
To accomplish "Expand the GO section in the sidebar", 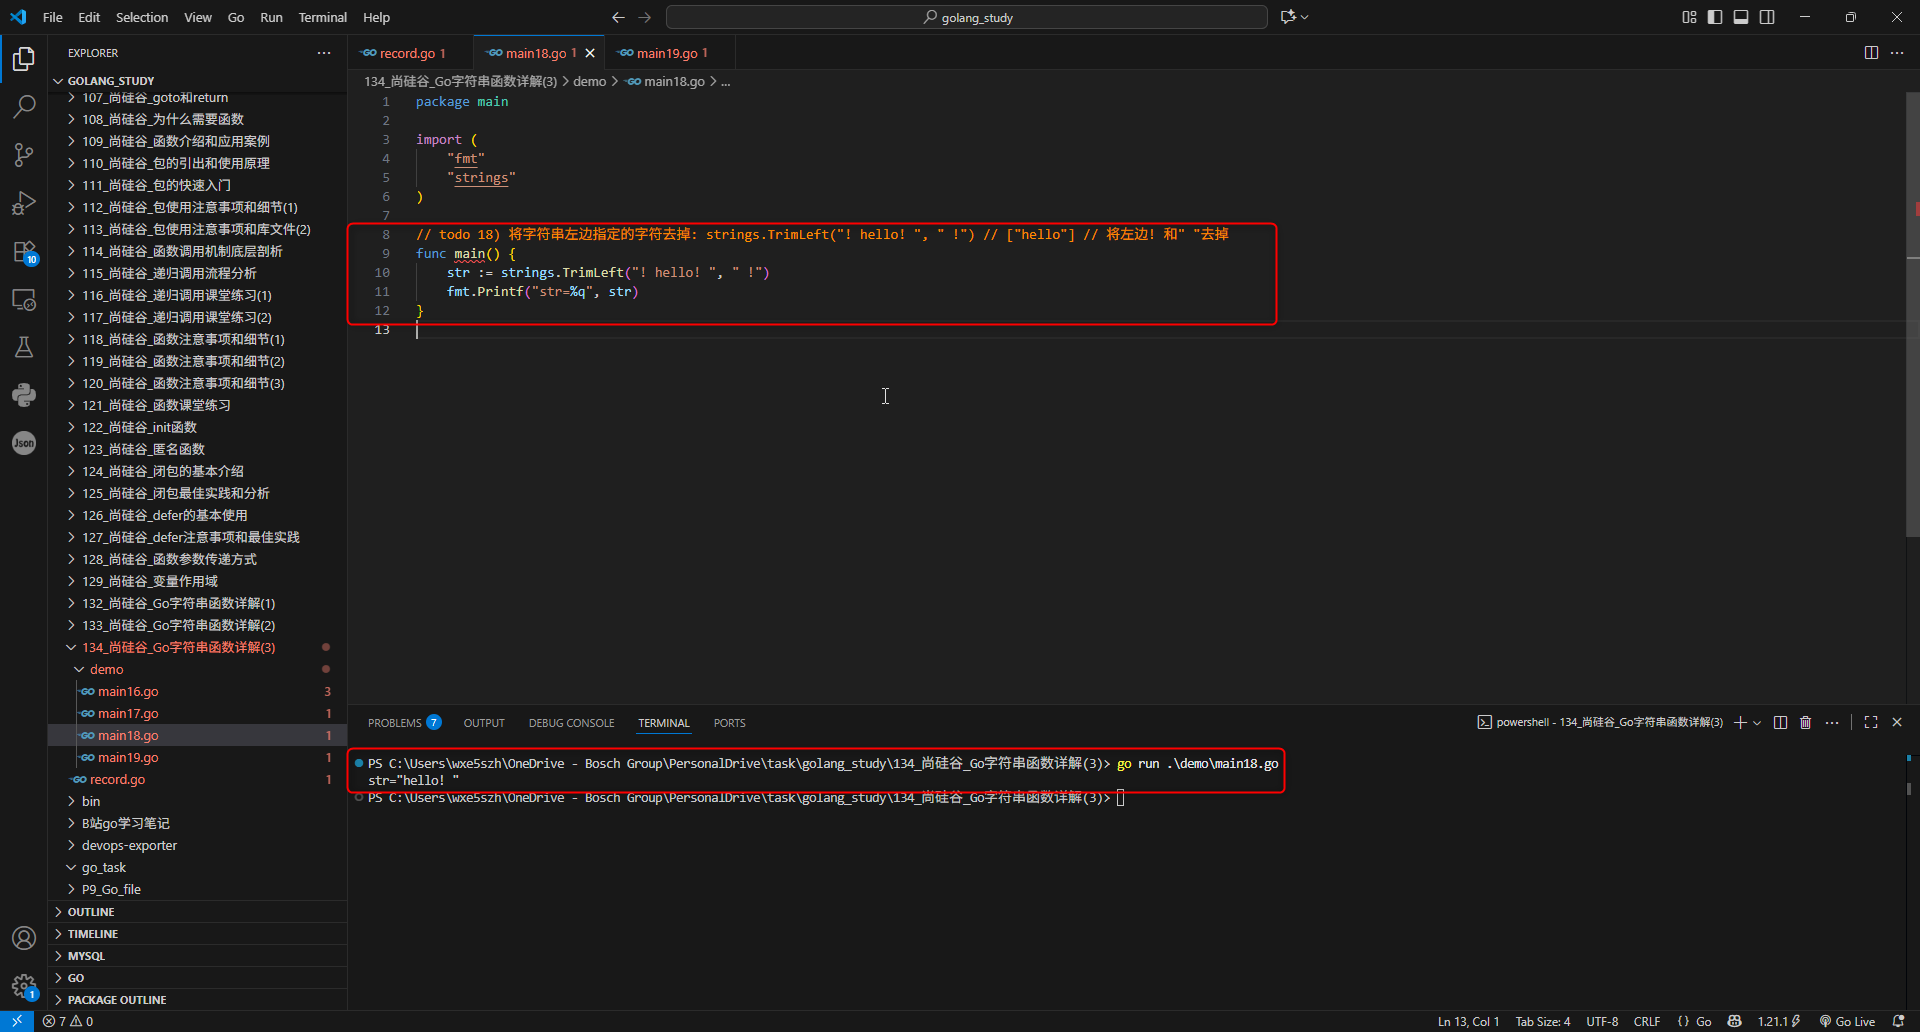I will (197, 978).
